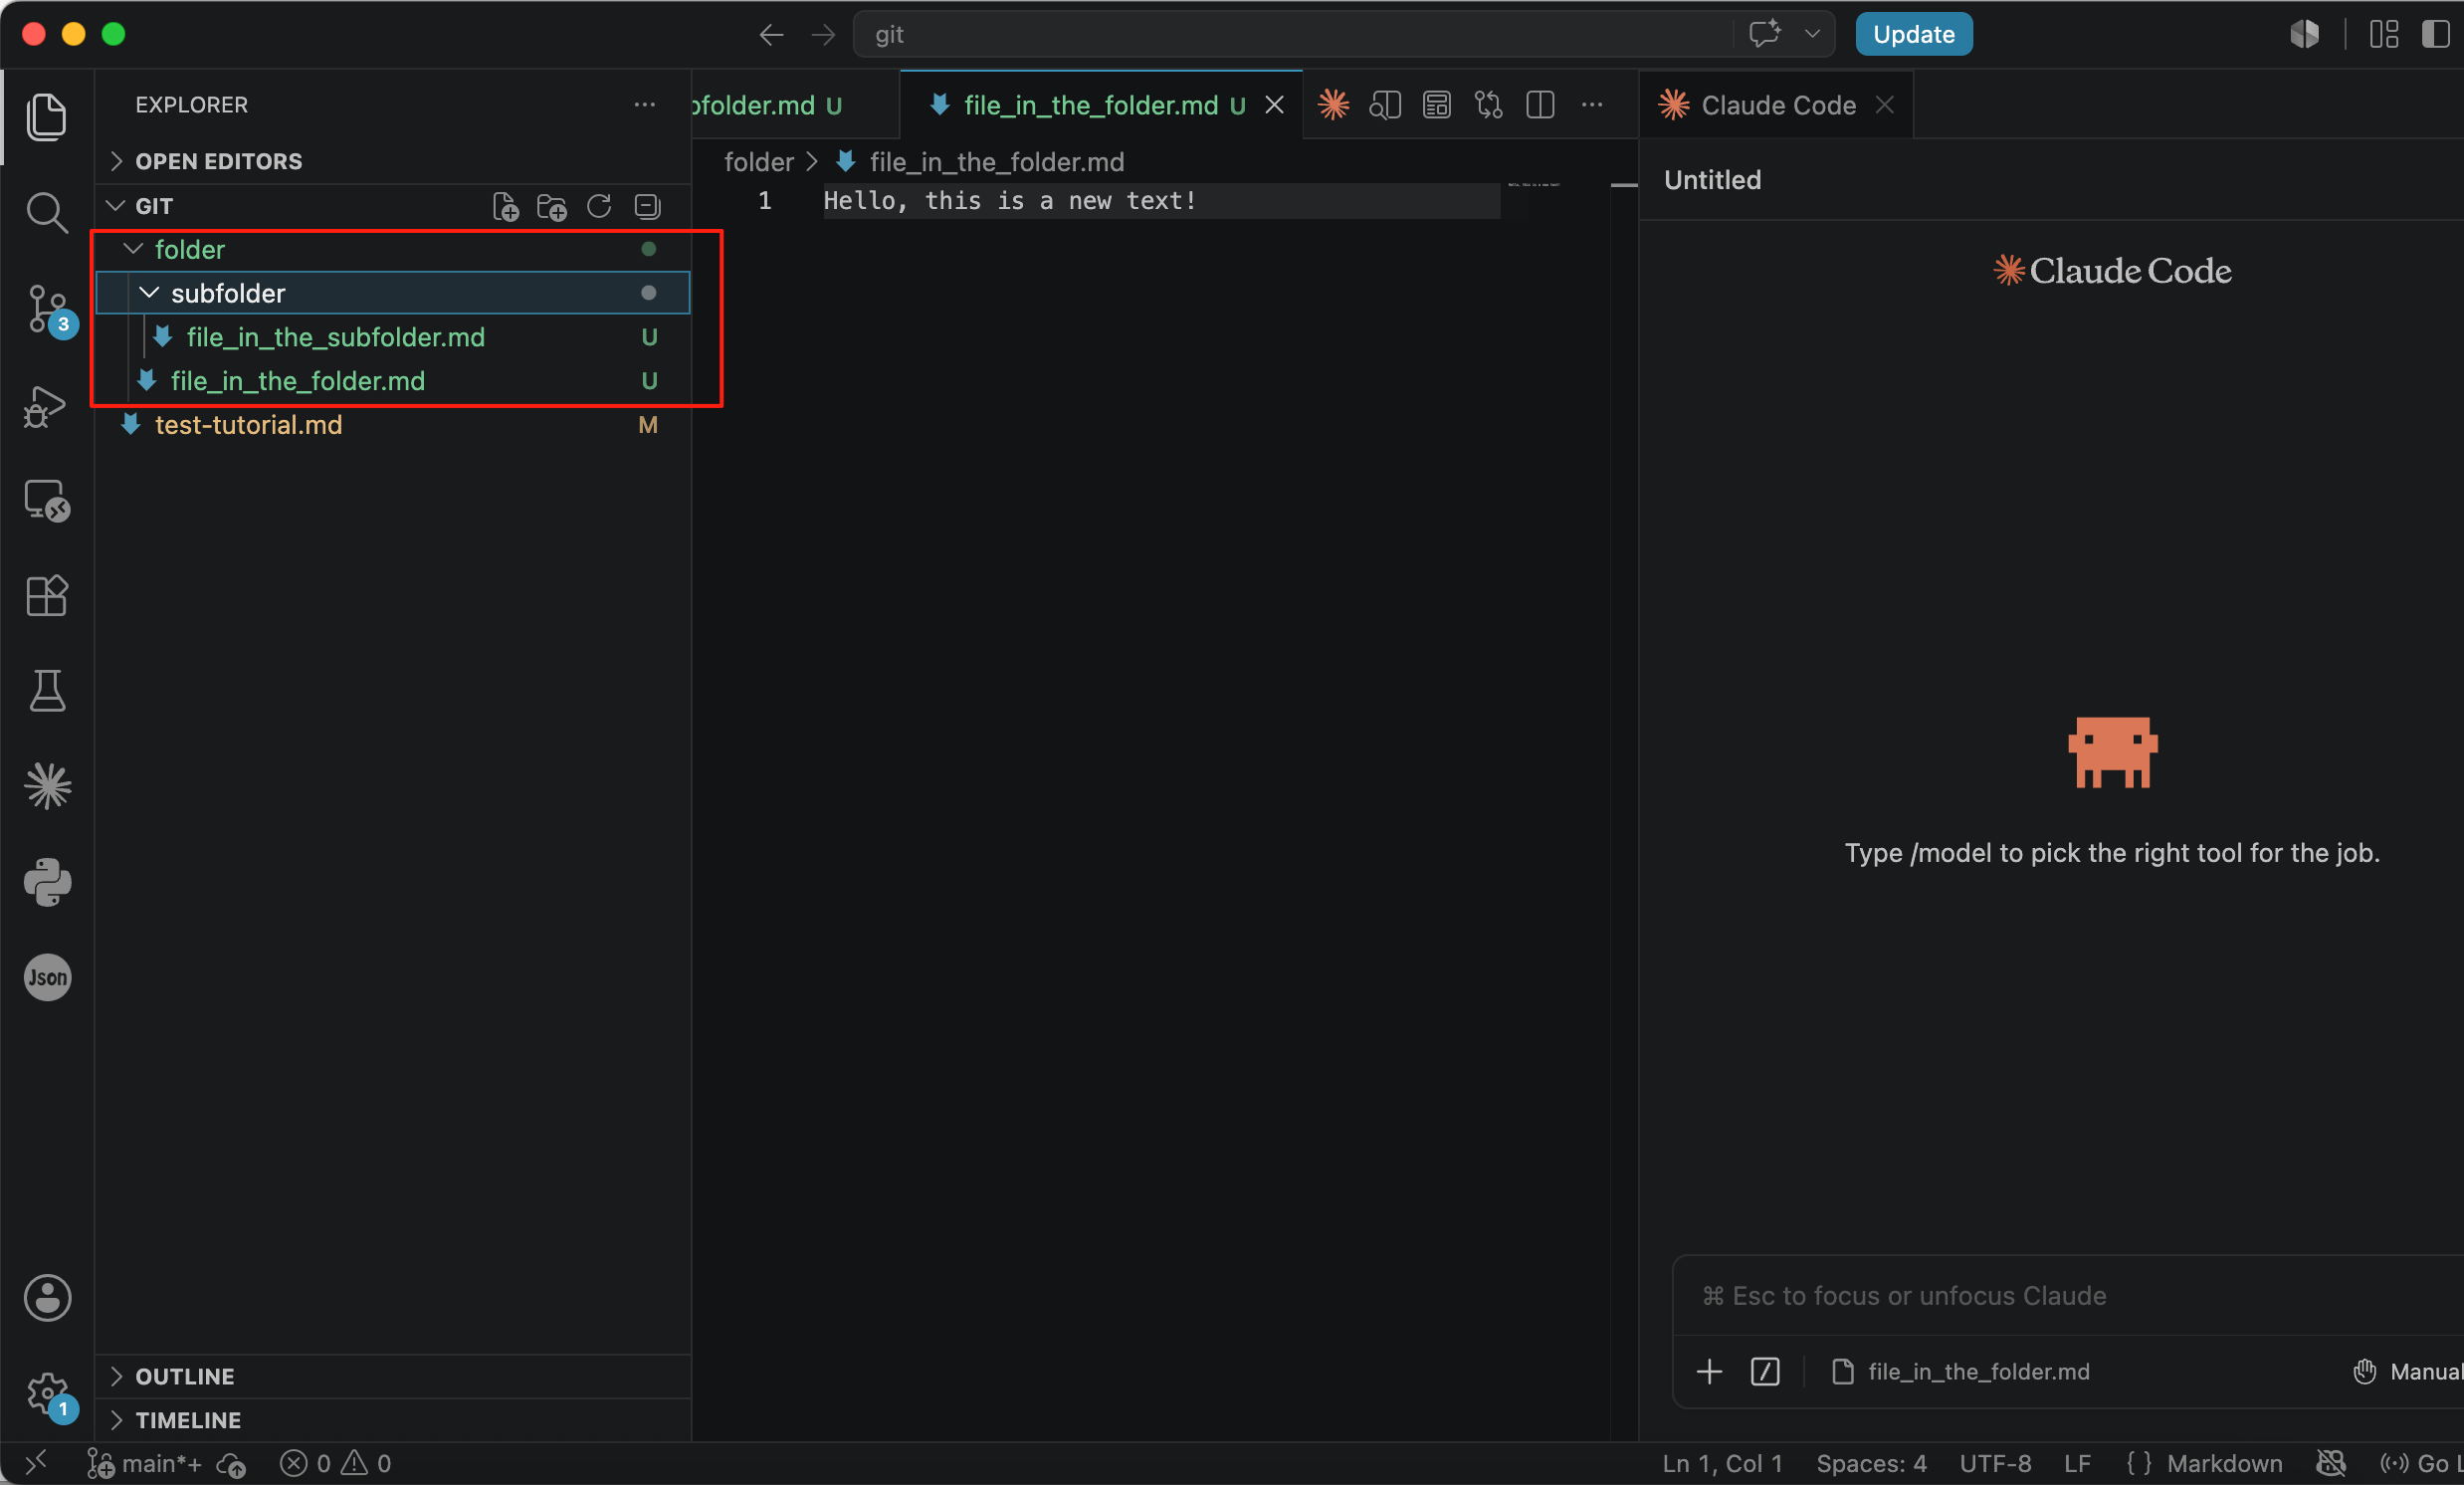Open the markdown preview to the side

(1385, 105)
